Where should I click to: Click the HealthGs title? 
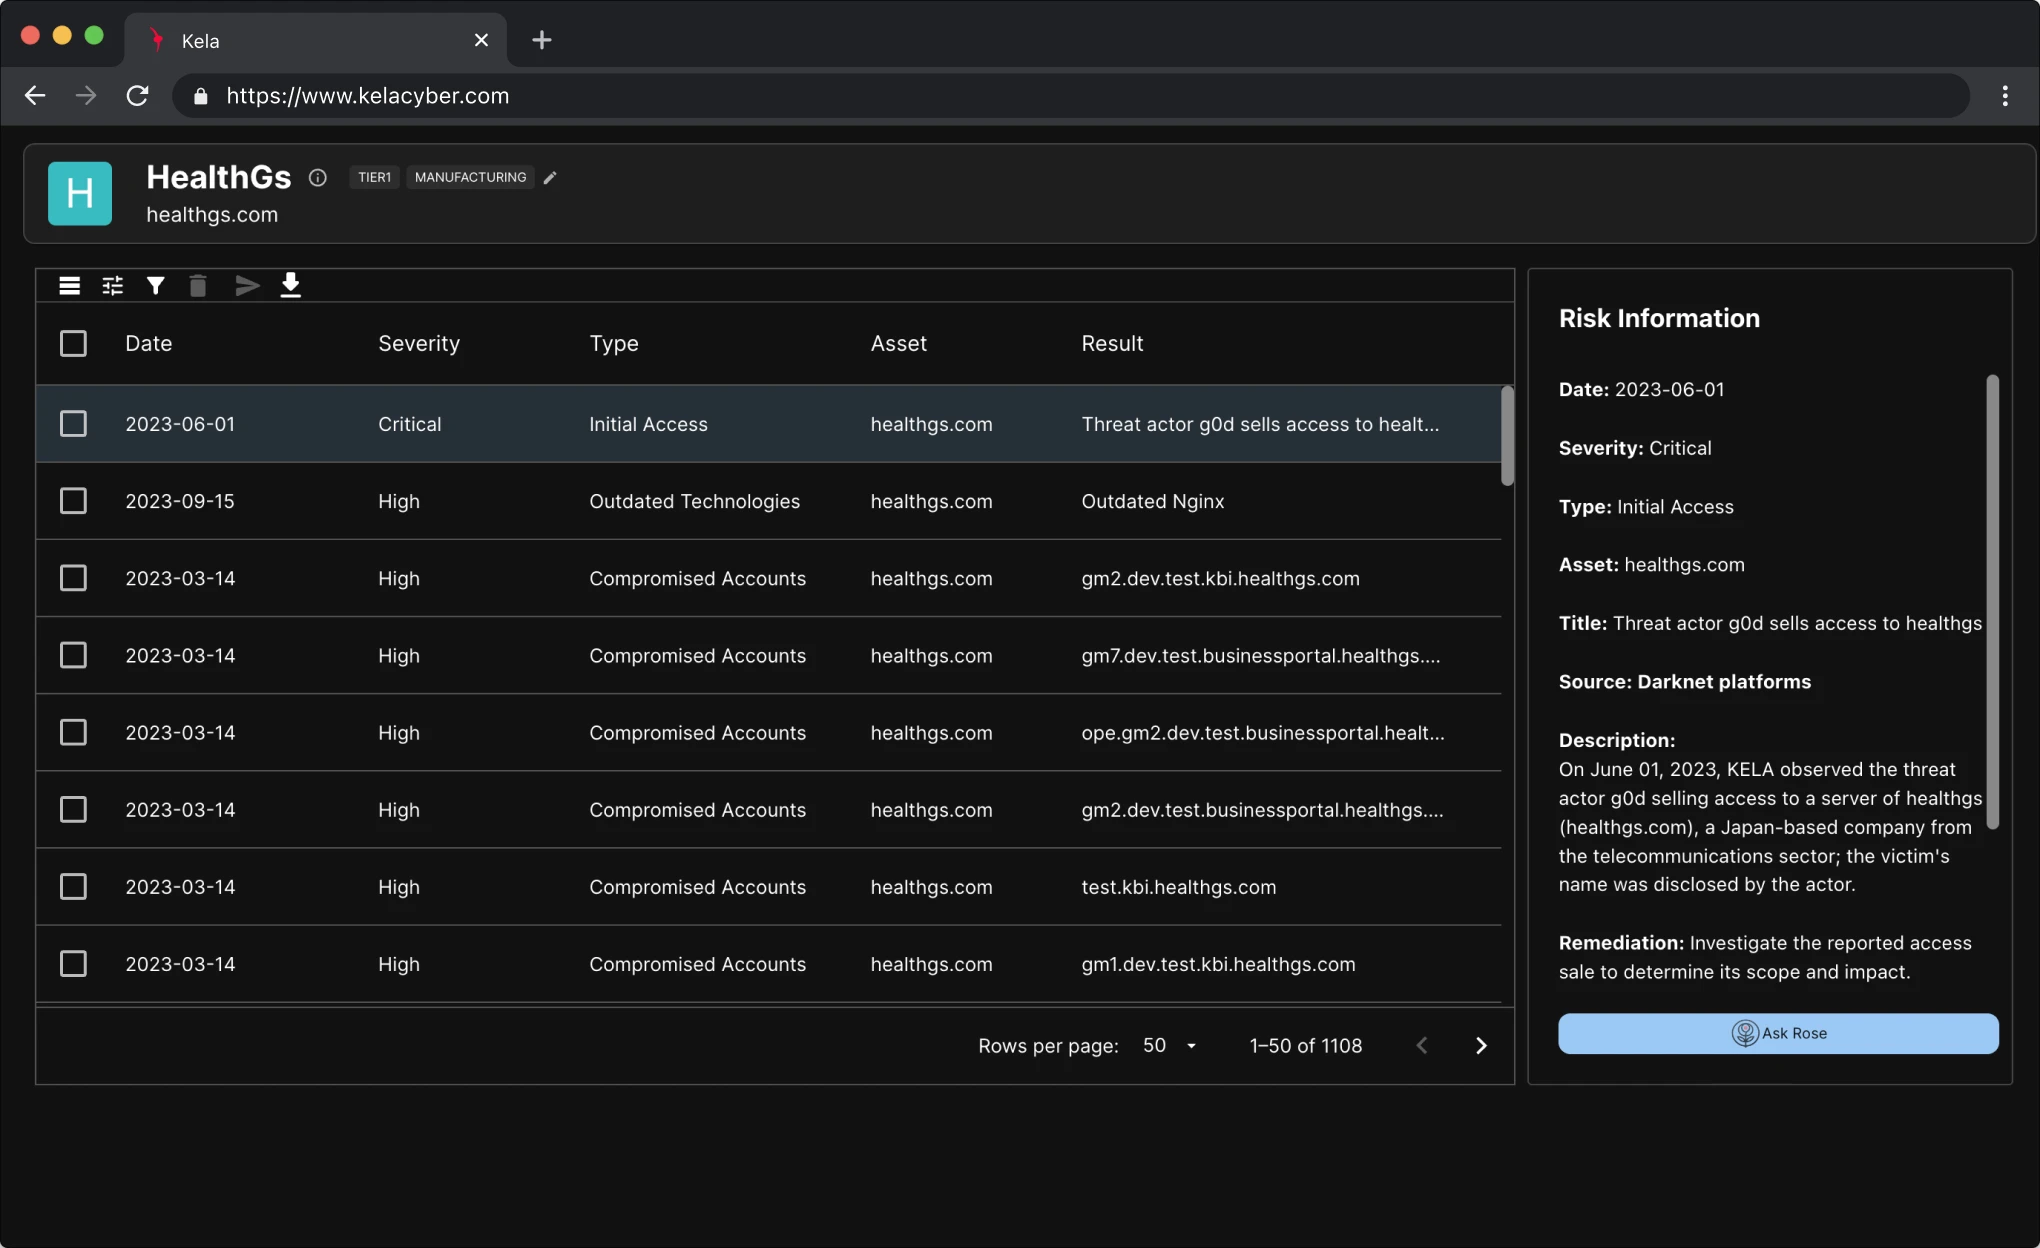click(218, 177)
